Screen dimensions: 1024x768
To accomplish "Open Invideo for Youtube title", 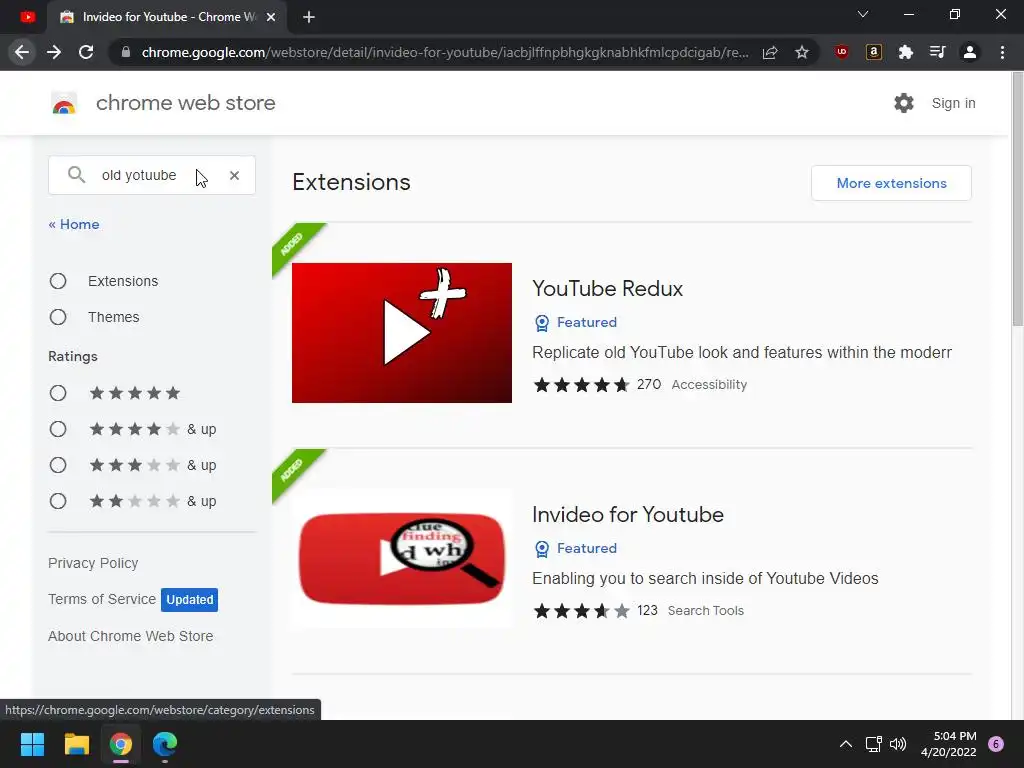I will click(x=628, y=515).
